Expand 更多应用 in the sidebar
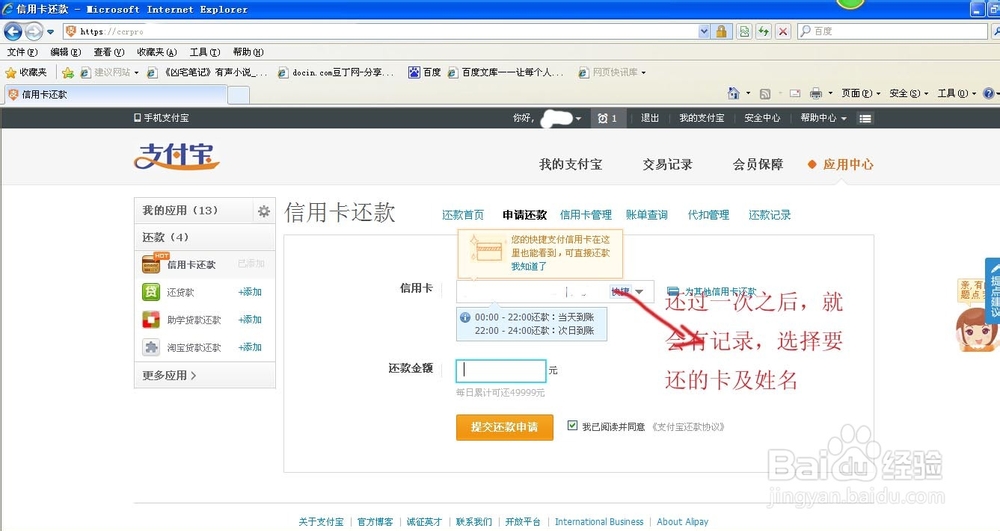Screen dimensions: 1000x531 click(170, 375)
